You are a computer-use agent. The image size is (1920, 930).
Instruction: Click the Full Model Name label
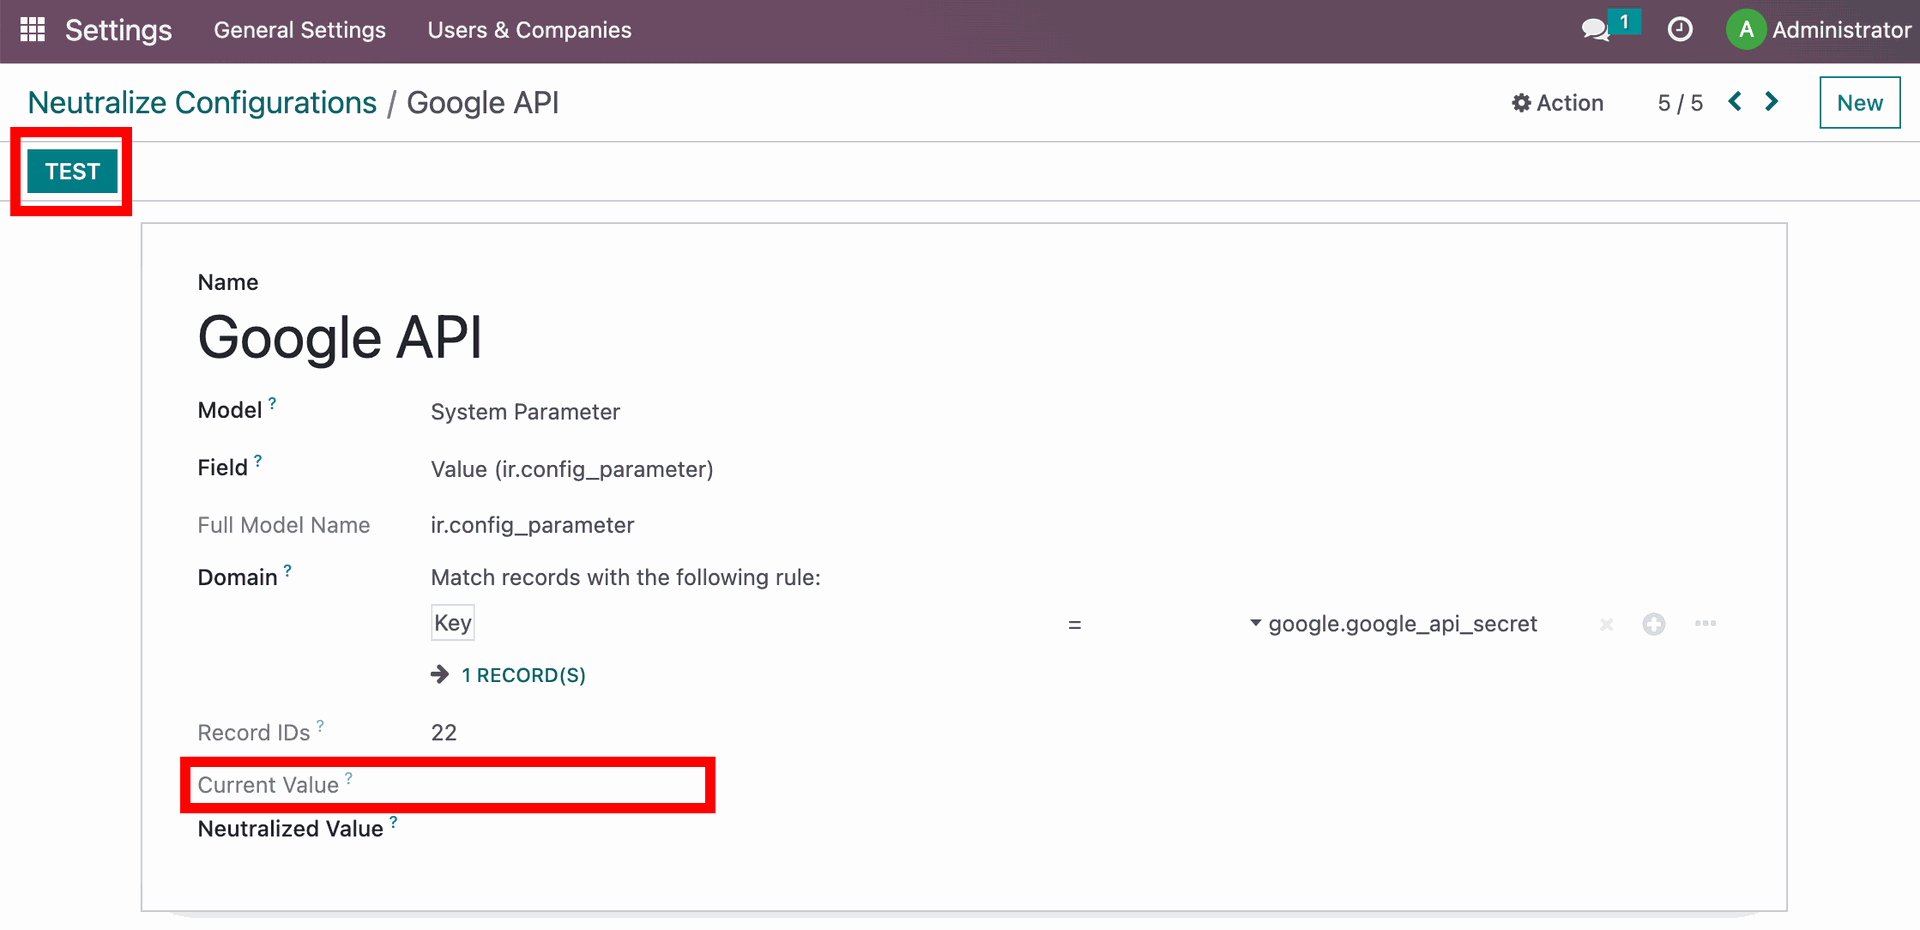pos(283,525)
